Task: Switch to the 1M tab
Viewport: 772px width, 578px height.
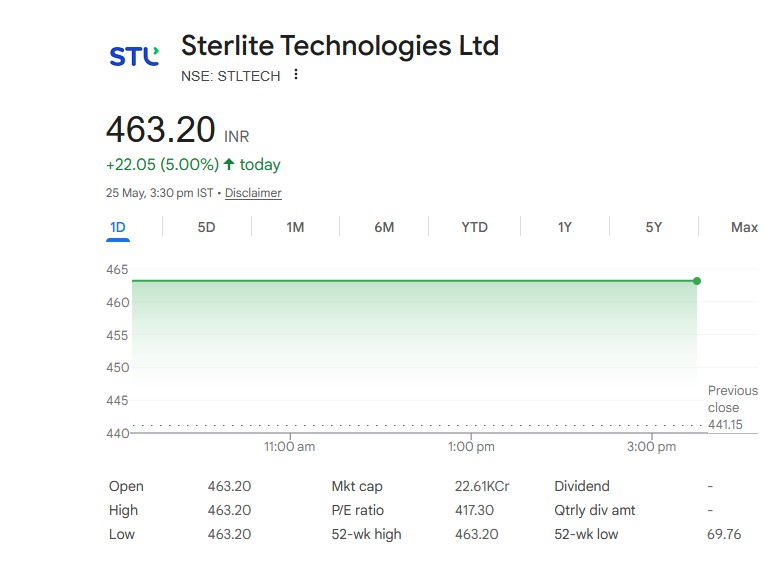Action: [295, 227]
